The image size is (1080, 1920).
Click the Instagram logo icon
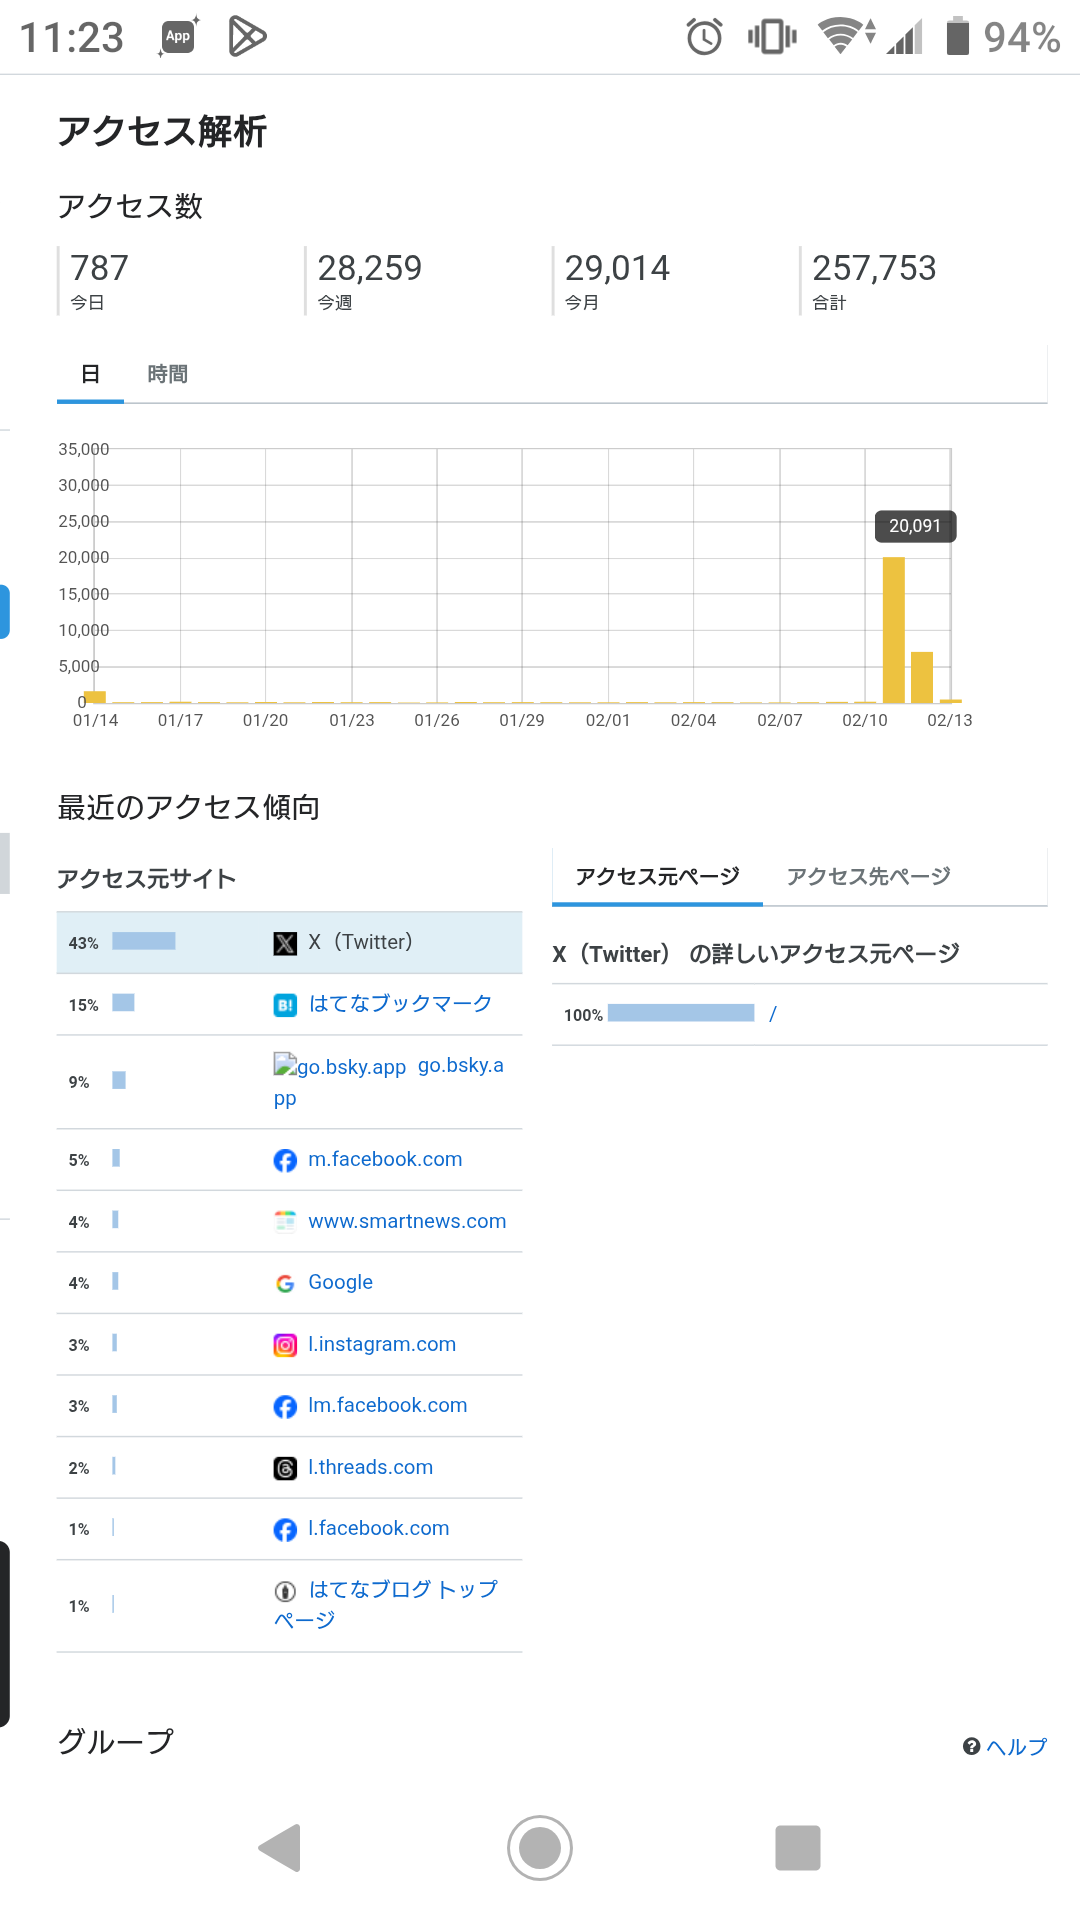coord(285,1345)
